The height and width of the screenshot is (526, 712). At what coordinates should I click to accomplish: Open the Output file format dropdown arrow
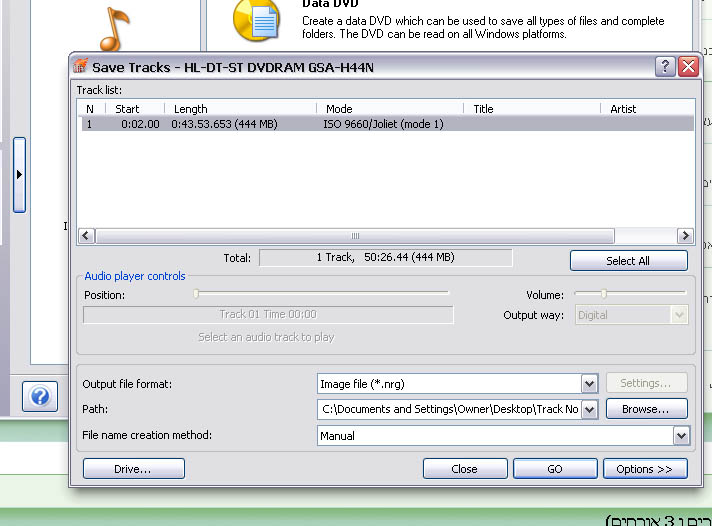589,384
